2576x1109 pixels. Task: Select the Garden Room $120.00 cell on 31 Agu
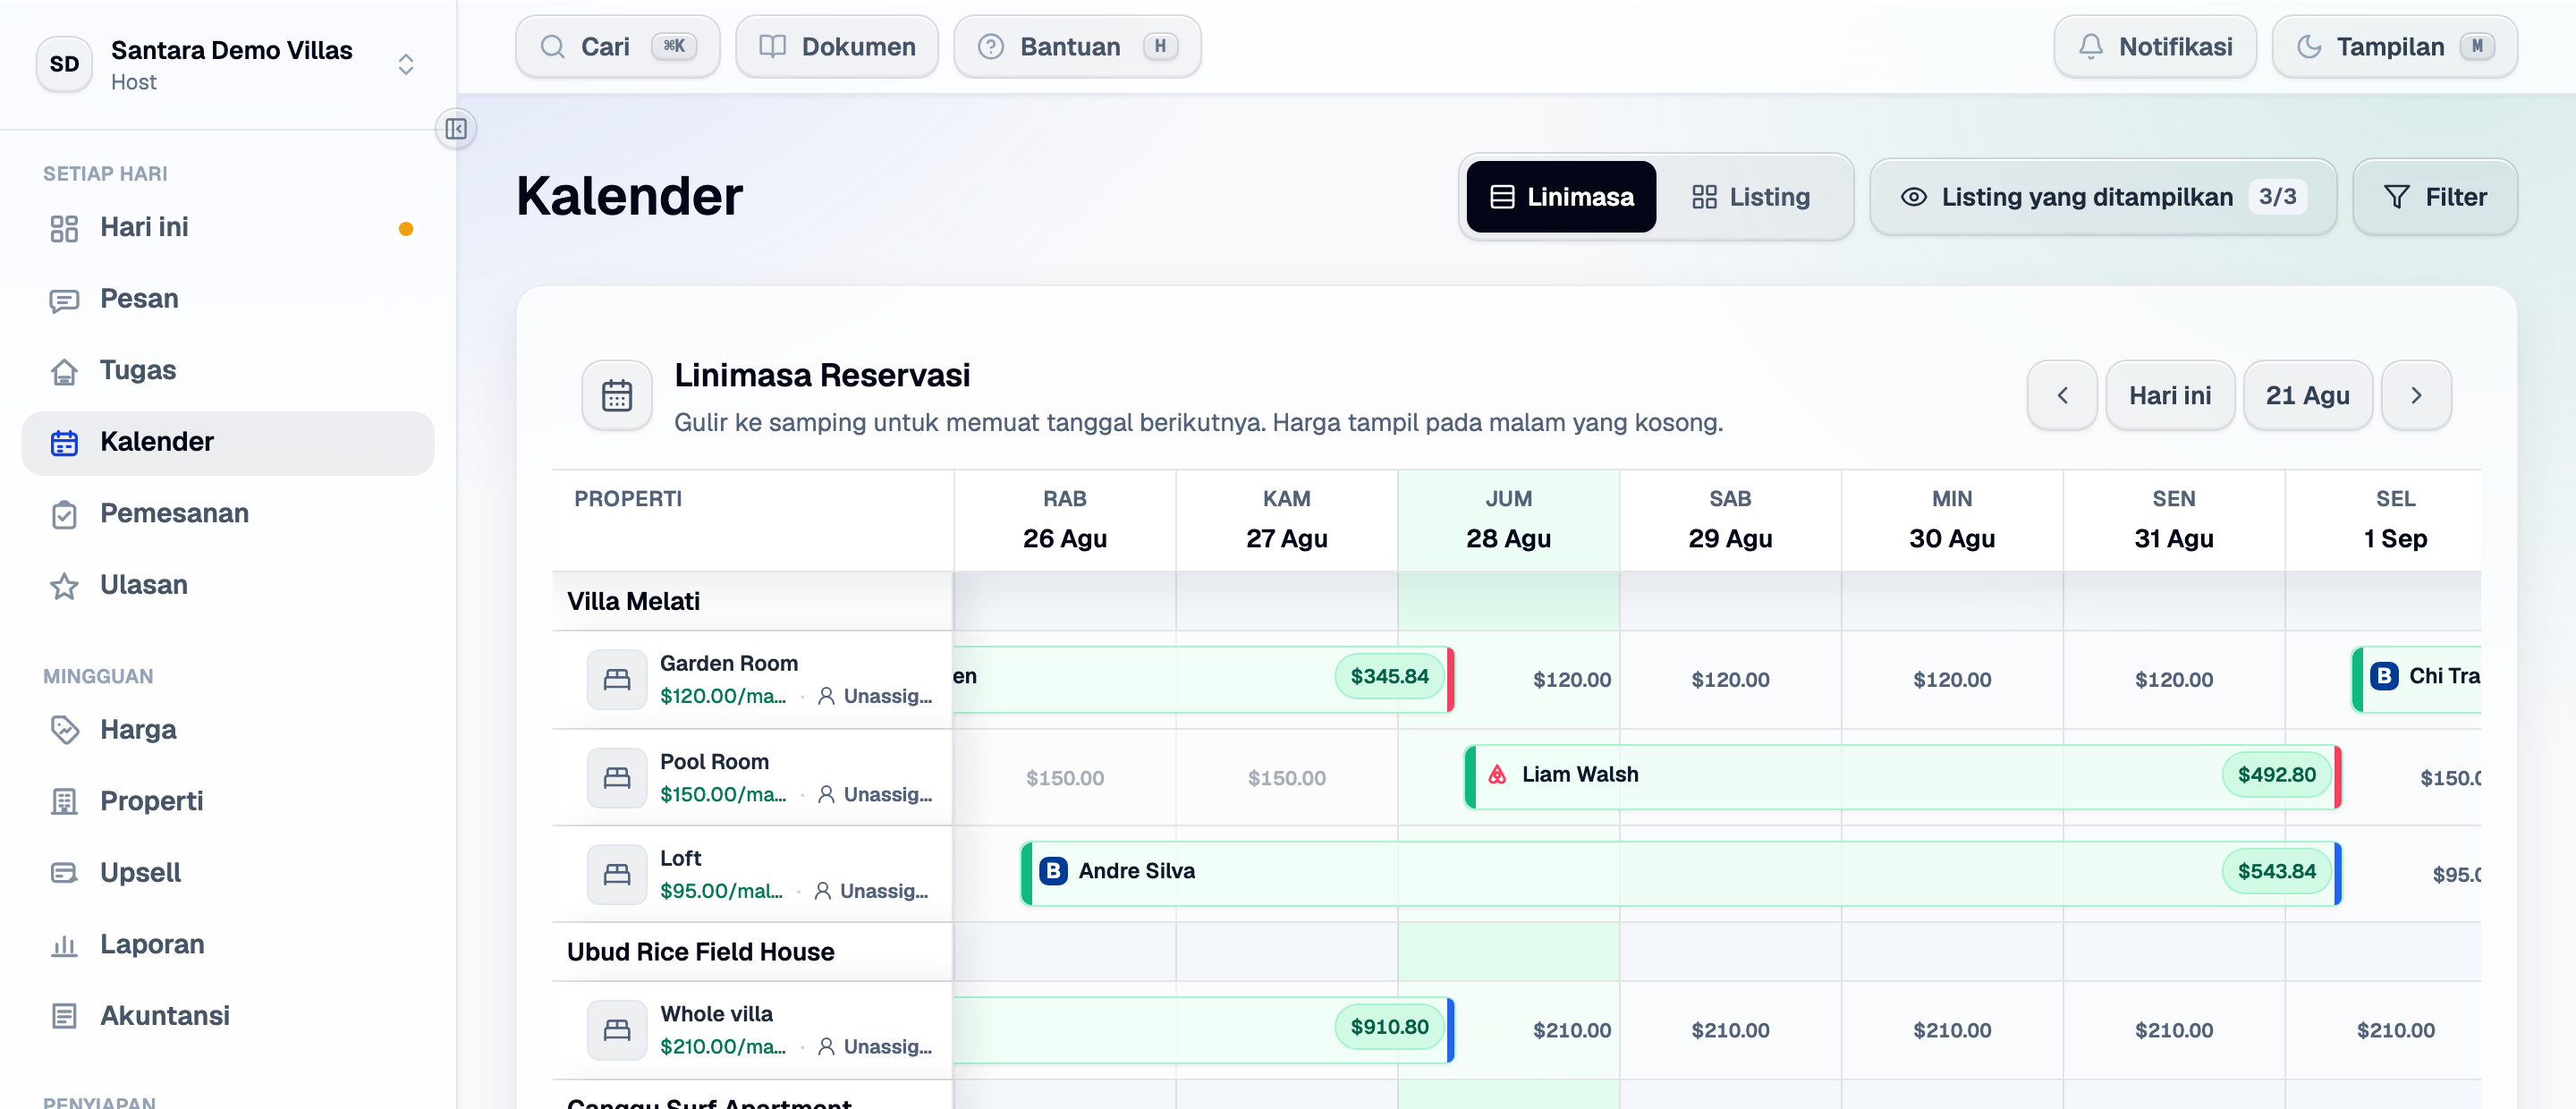click(x=2174, y=680)
